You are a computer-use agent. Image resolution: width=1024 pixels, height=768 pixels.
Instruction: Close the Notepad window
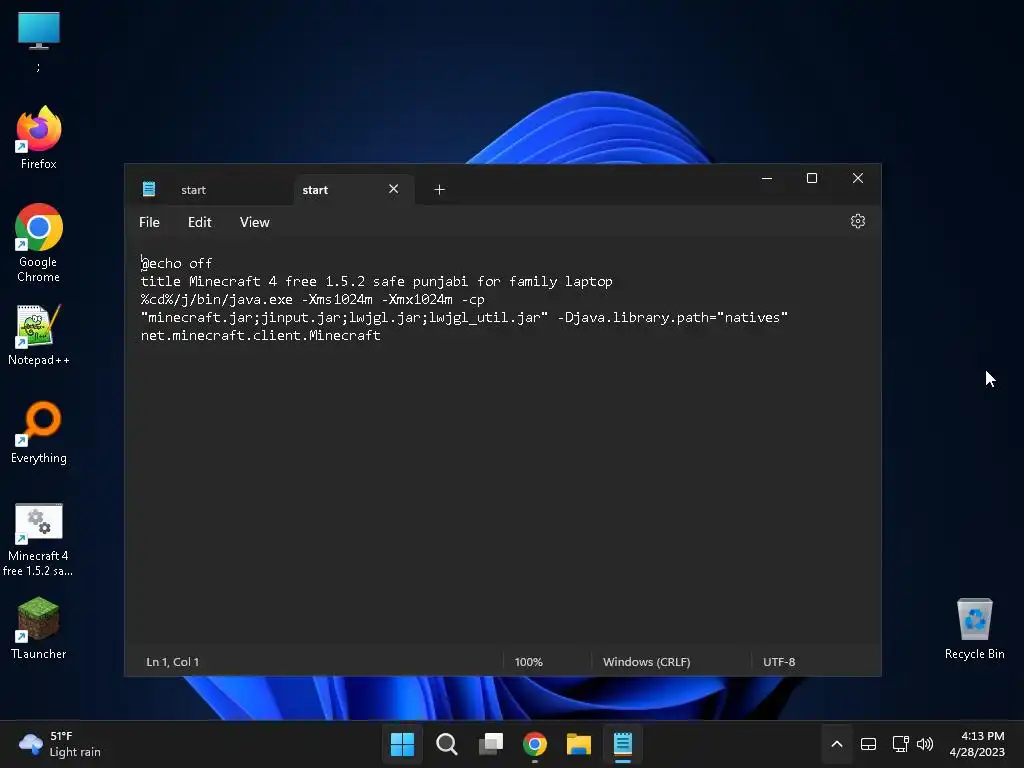click(x=857, y=178)
